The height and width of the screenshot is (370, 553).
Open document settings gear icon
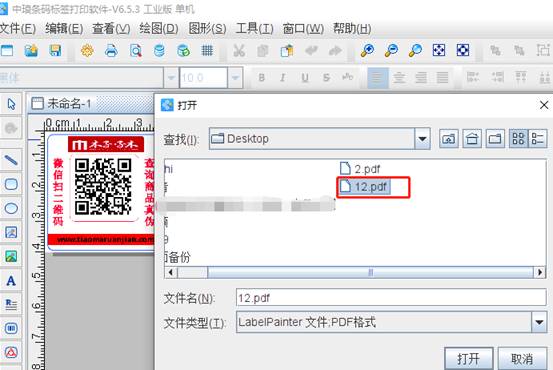(87, 51)
